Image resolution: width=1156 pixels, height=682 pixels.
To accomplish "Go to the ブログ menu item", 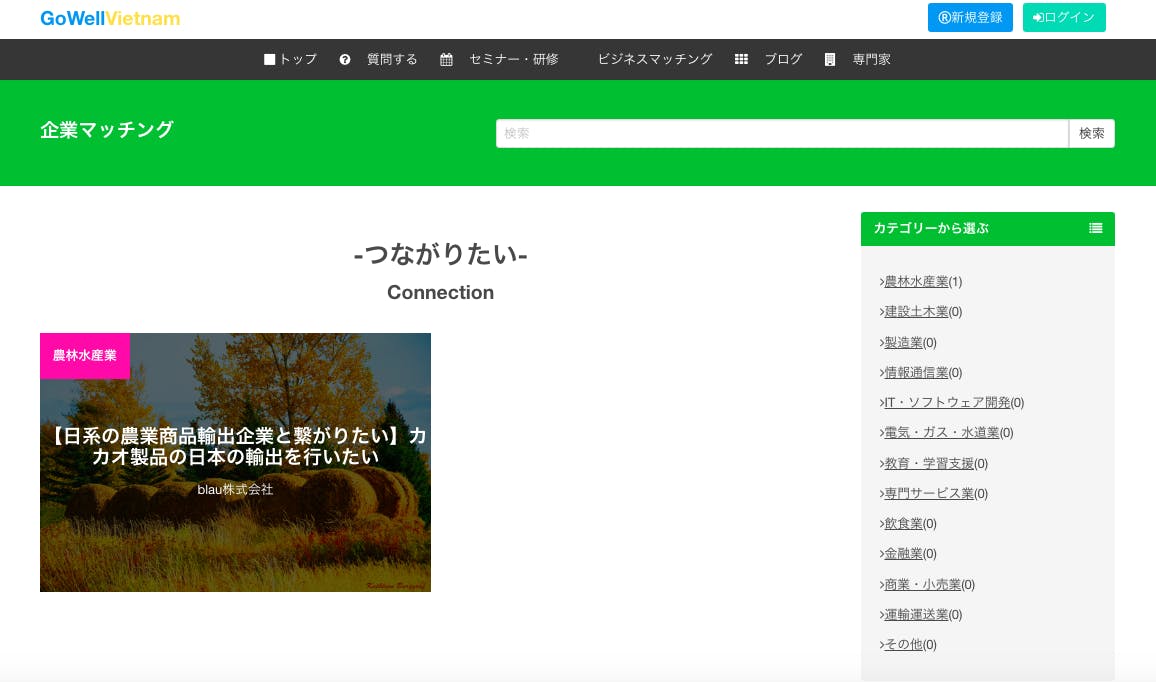I will (783, 59).
